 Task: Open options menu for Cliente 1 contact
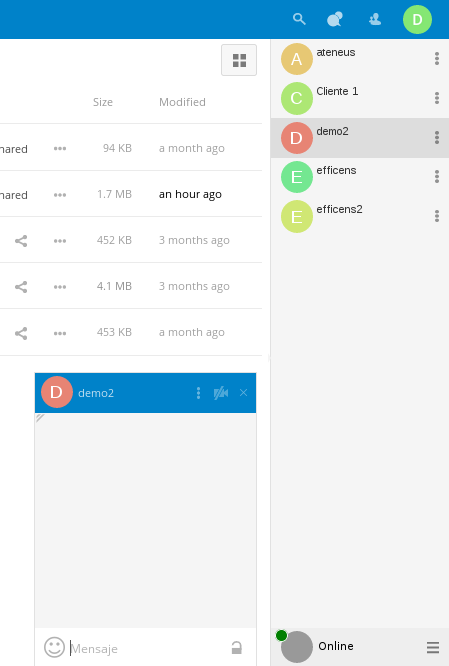point(437,98)
